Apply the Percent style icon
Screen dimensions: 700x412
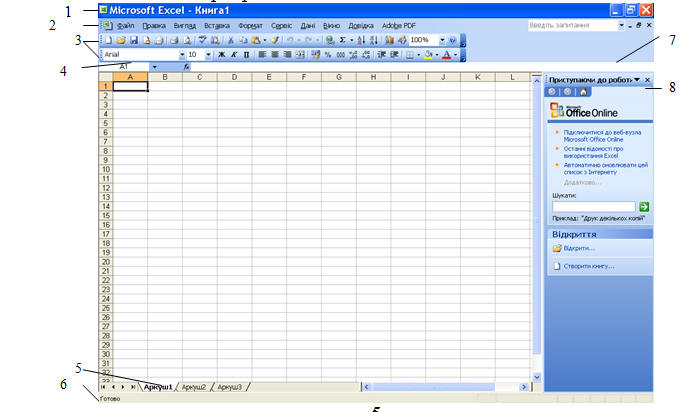coord(328,54)
